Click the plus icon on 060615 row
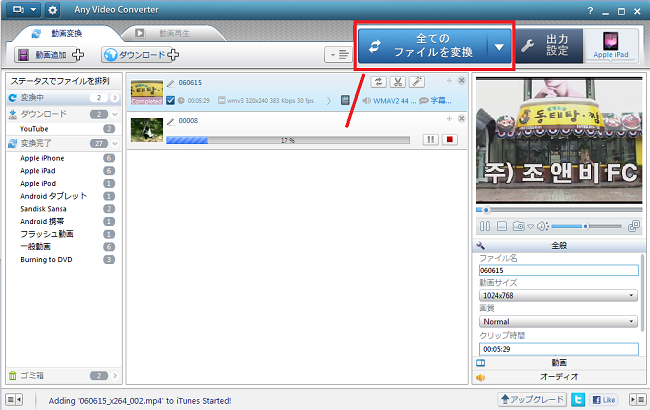The width and height of the screenshot is (650, 410). click(449, 80)
